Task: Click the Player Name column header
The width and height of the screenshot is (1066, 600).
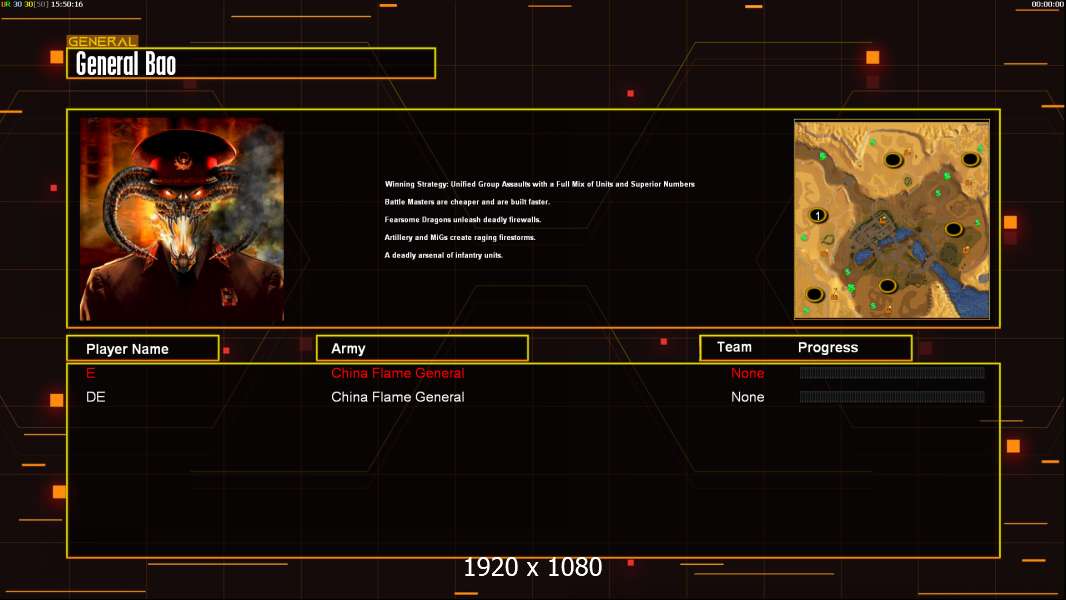Action: (143, 349)
